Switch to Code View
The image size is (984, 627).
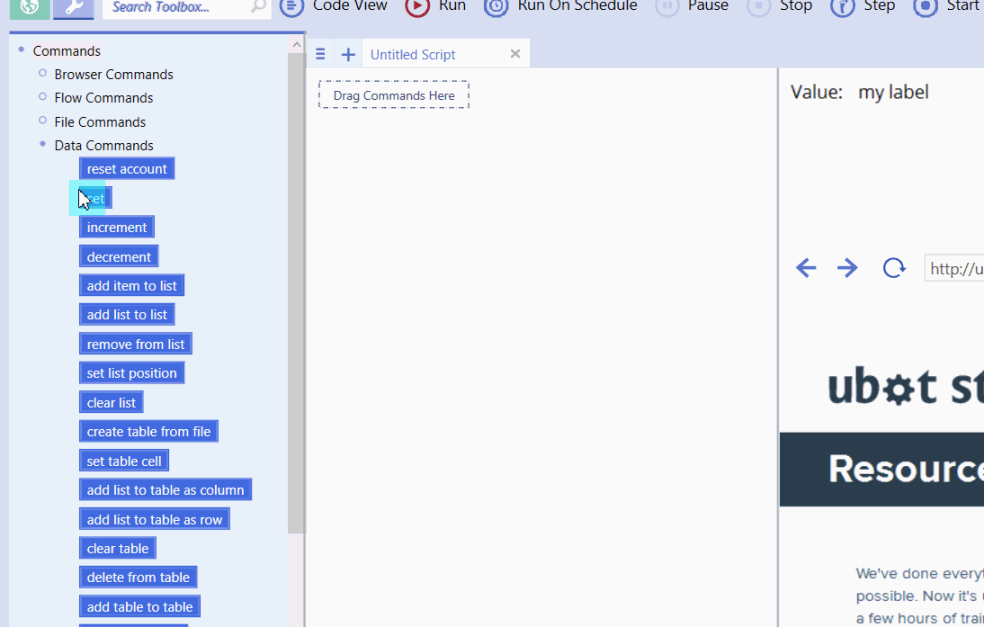point(333,6)
